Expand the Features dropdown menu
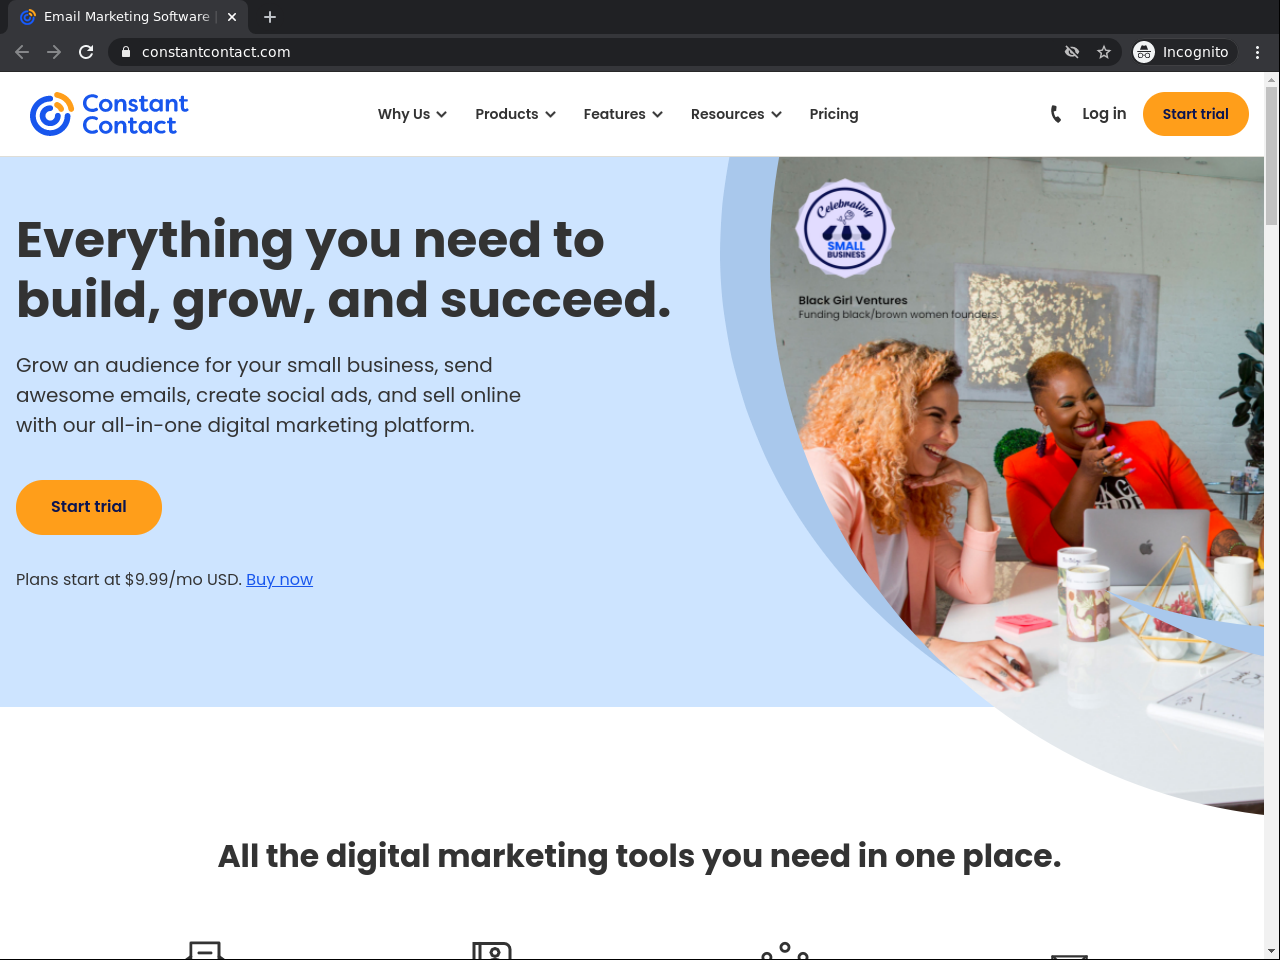The image size is (1280, 960). [x=623, y=114]
